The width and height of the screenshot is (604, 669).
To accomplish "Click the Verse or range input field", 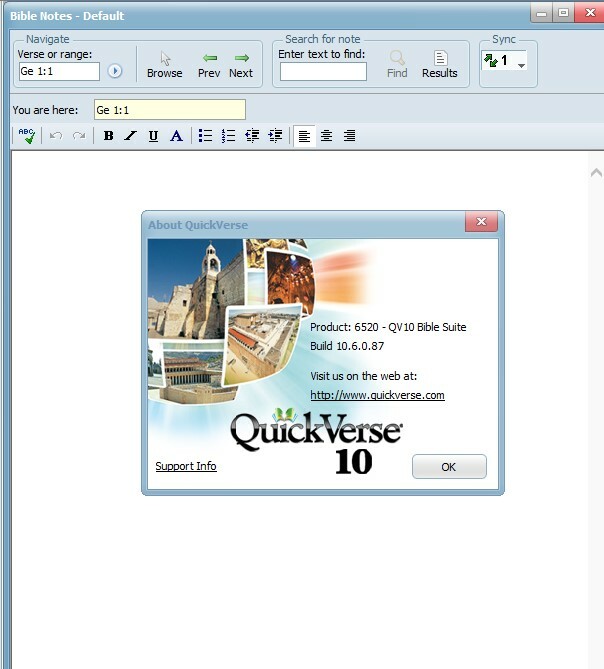I will (x=59, y=71).
